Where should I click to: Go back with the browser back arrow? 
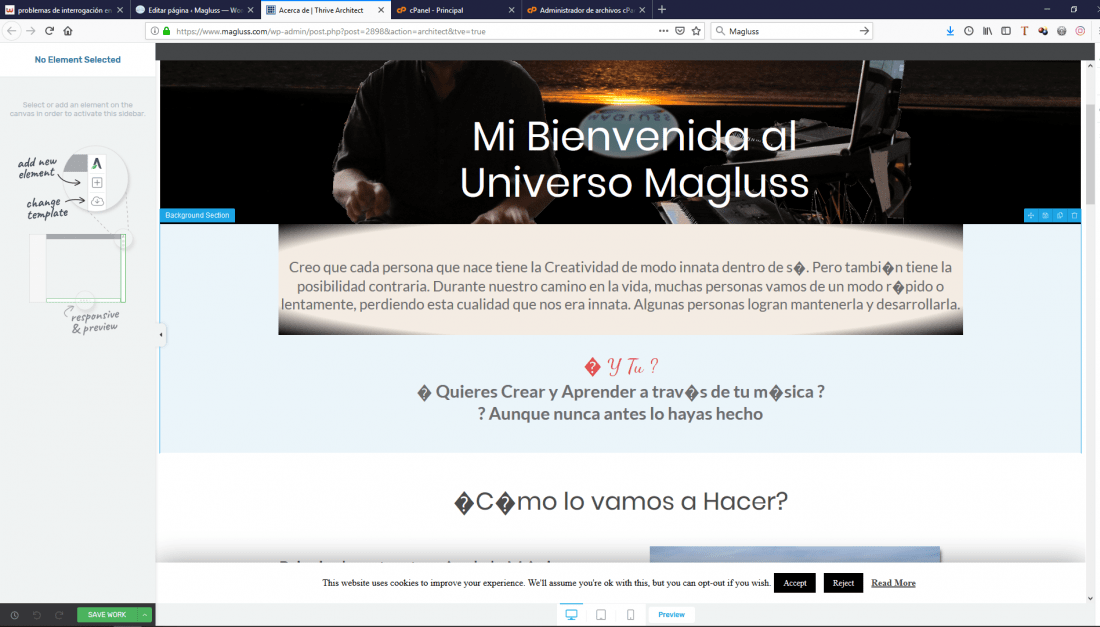point(11,31)
